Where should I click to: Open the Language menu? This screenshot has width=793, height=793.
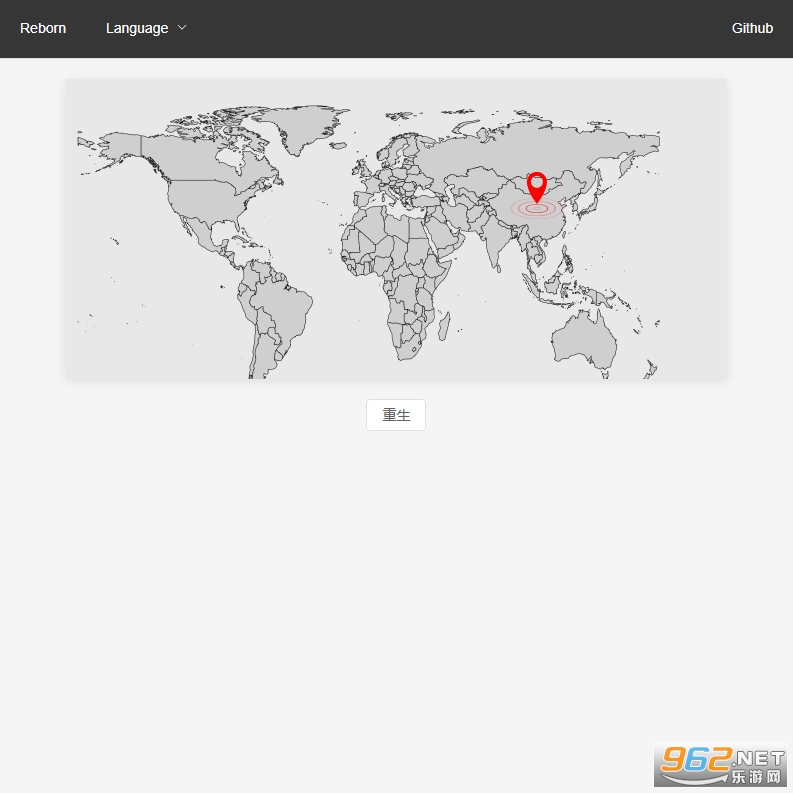(x=137, y=28)
